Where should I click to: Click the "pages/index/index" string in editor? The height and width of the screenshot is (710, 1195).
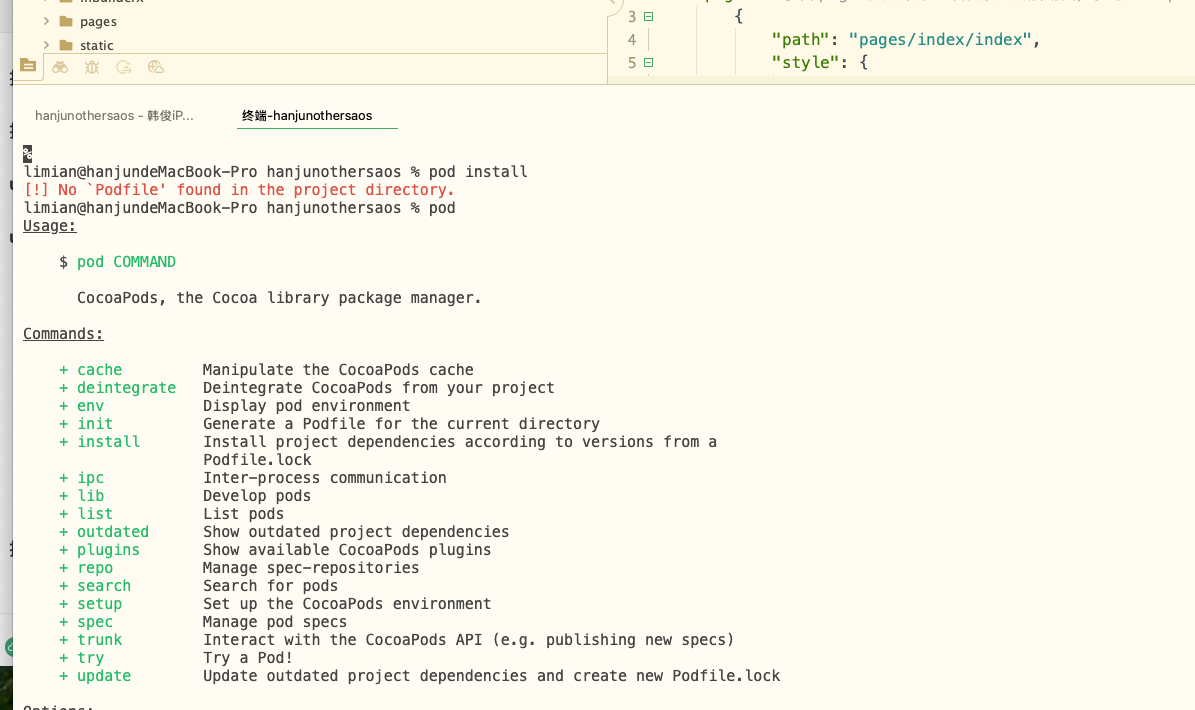(939, 40)
